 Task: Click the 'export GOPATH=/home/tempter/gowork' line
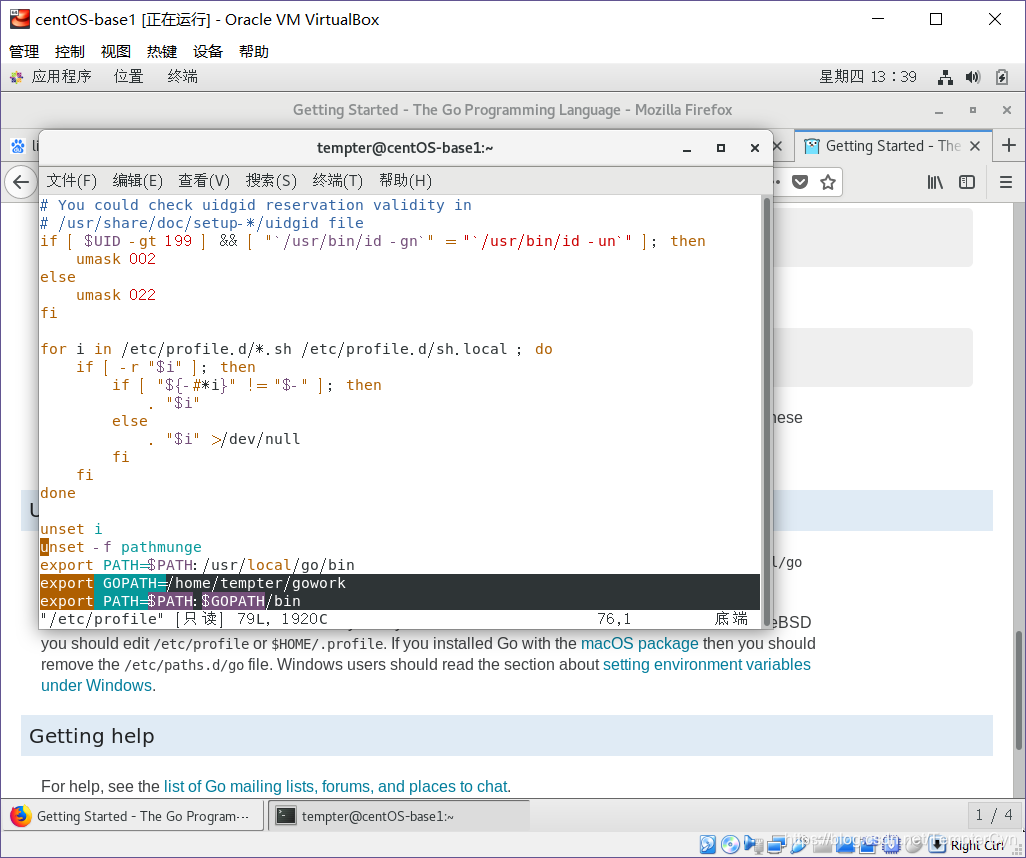(x=400, y=583)
